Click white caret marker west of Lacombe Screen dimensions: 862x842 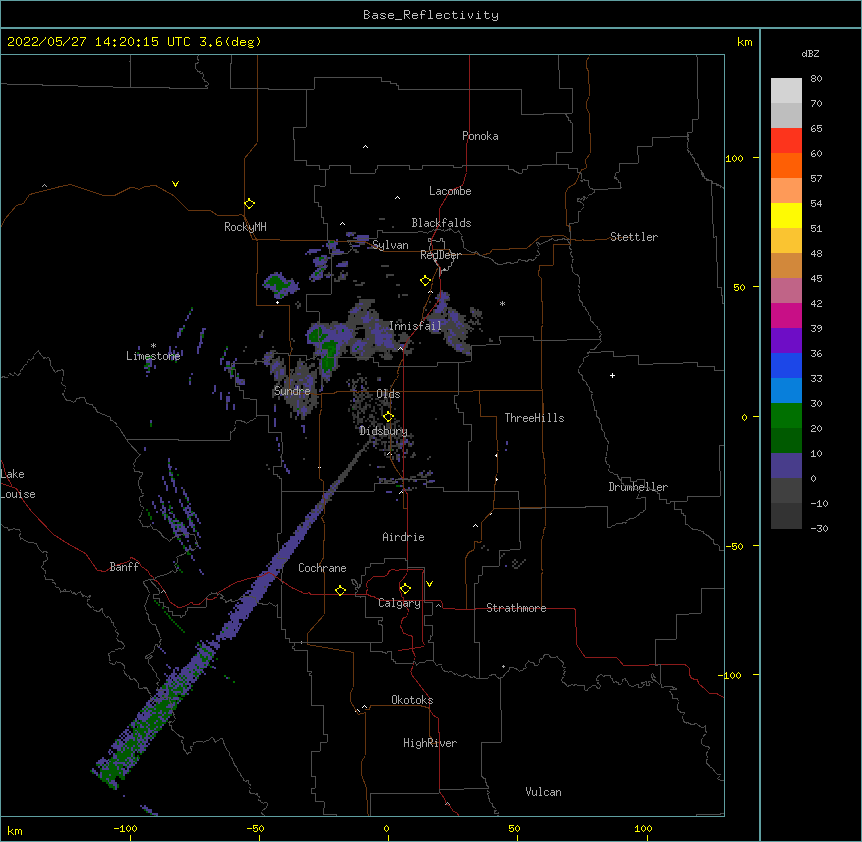397,198
